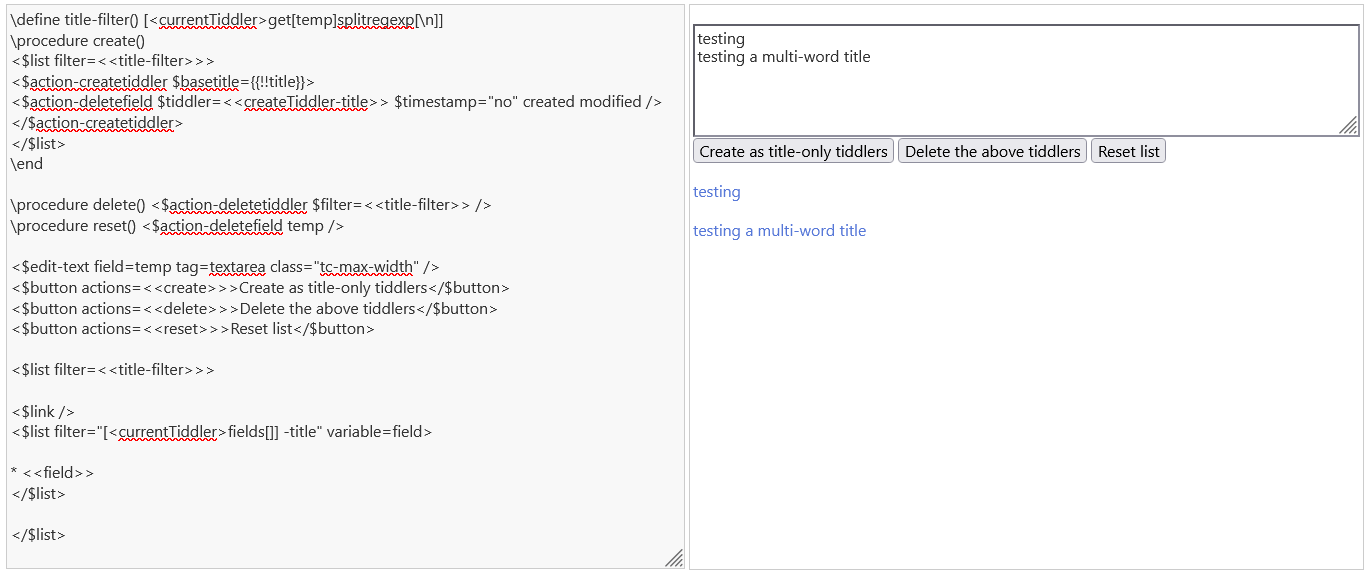Click the "testing a multi-word title" textarea line
Image resolution: width=1367 pixels, height=576 pixels.
(783, 57)
